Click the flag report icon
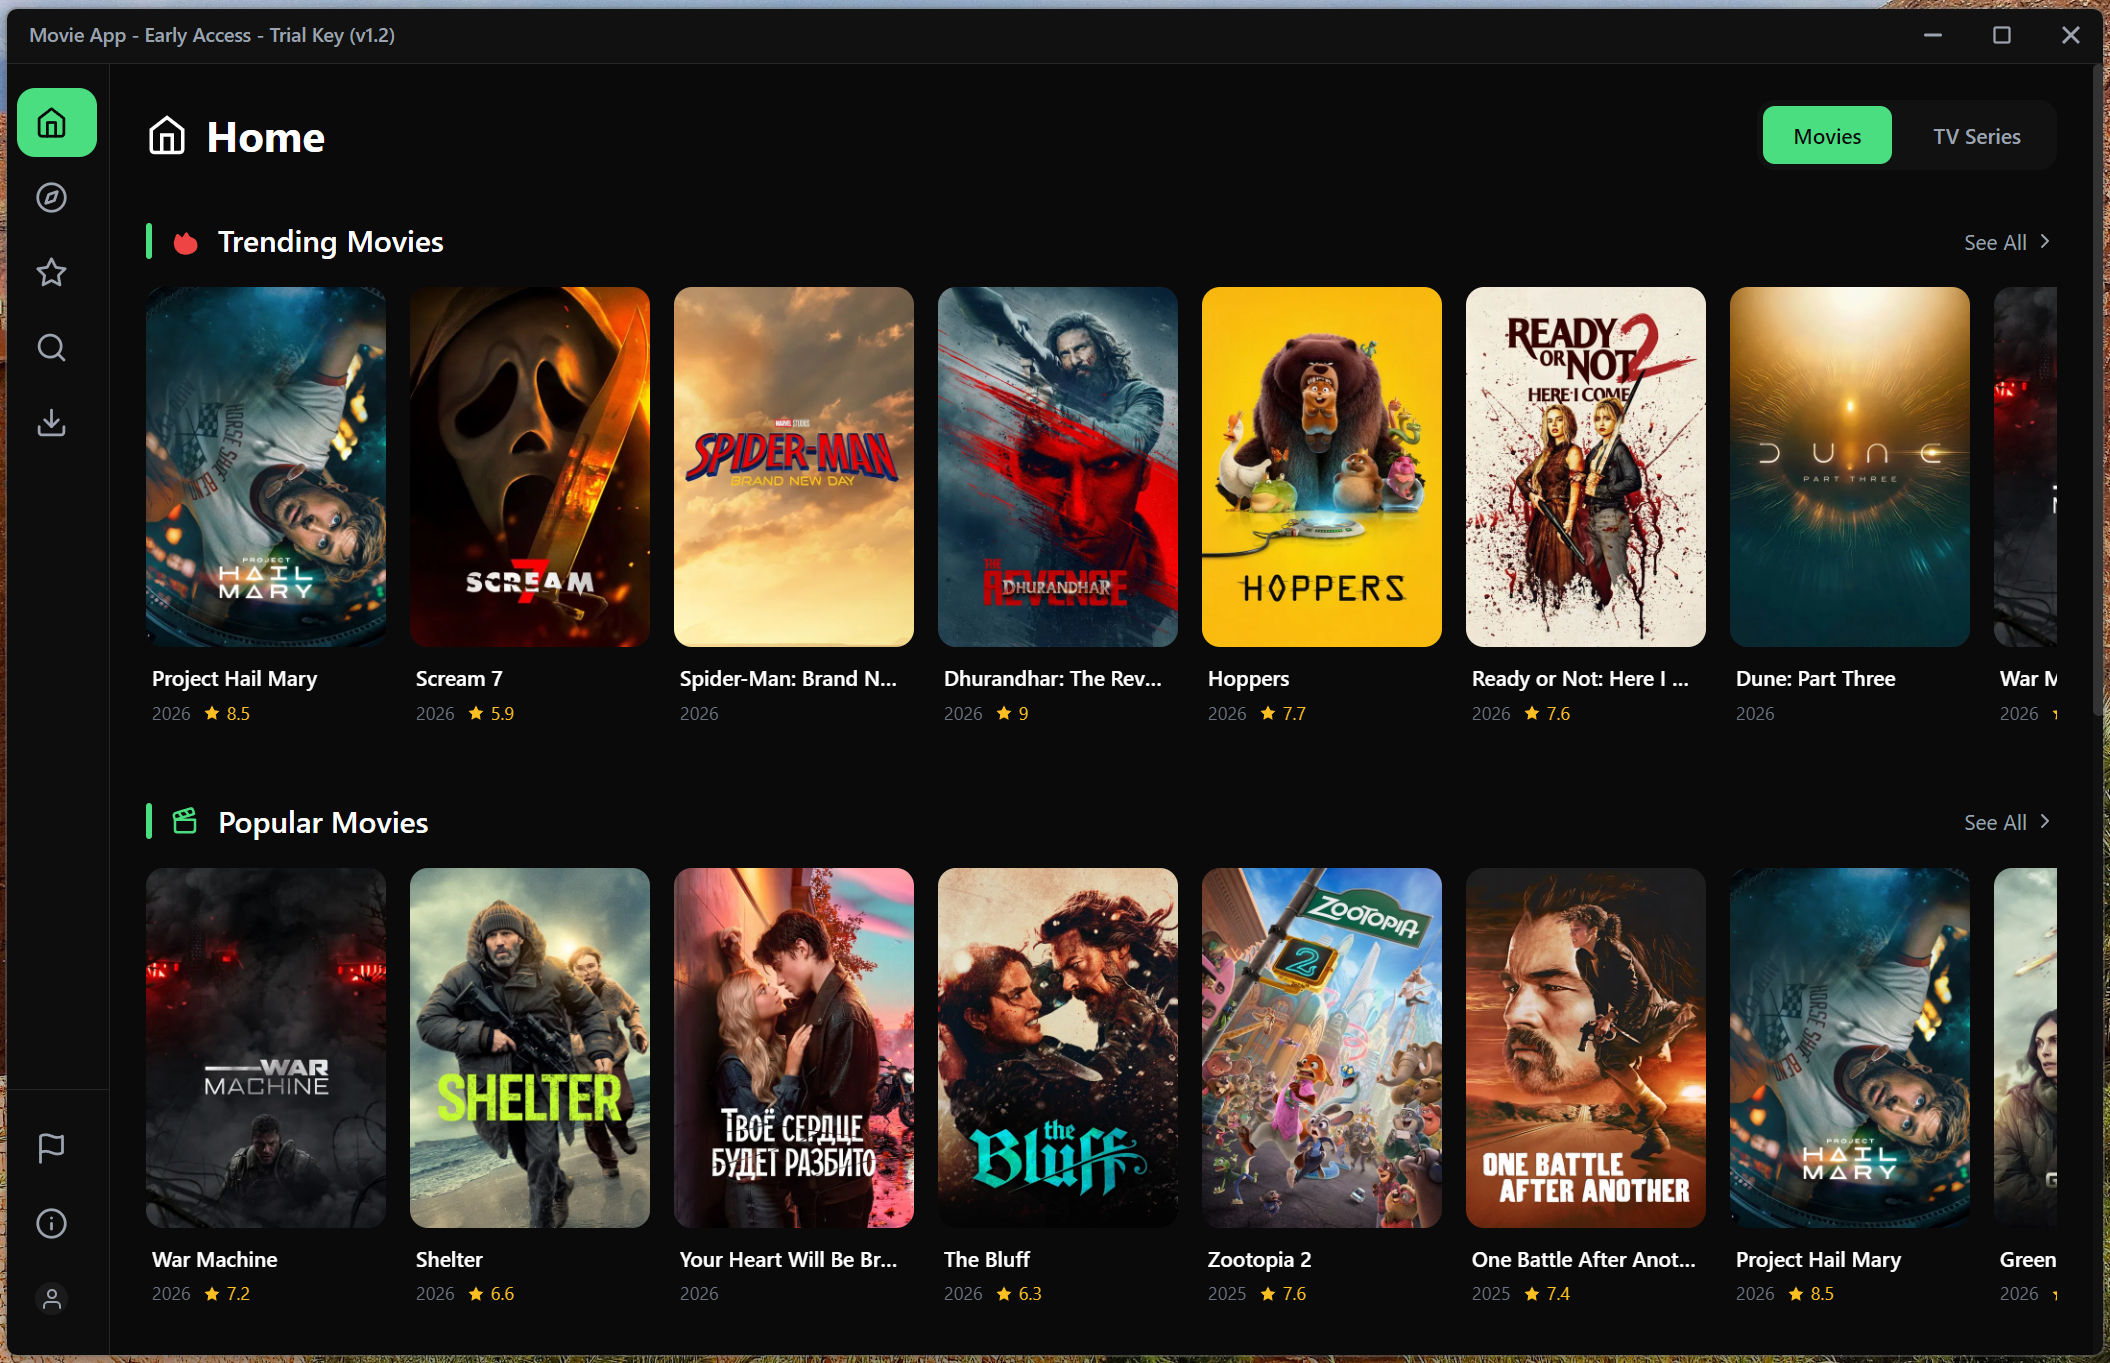This screenshot has width=2110, height=1363. coord(51,1148)
